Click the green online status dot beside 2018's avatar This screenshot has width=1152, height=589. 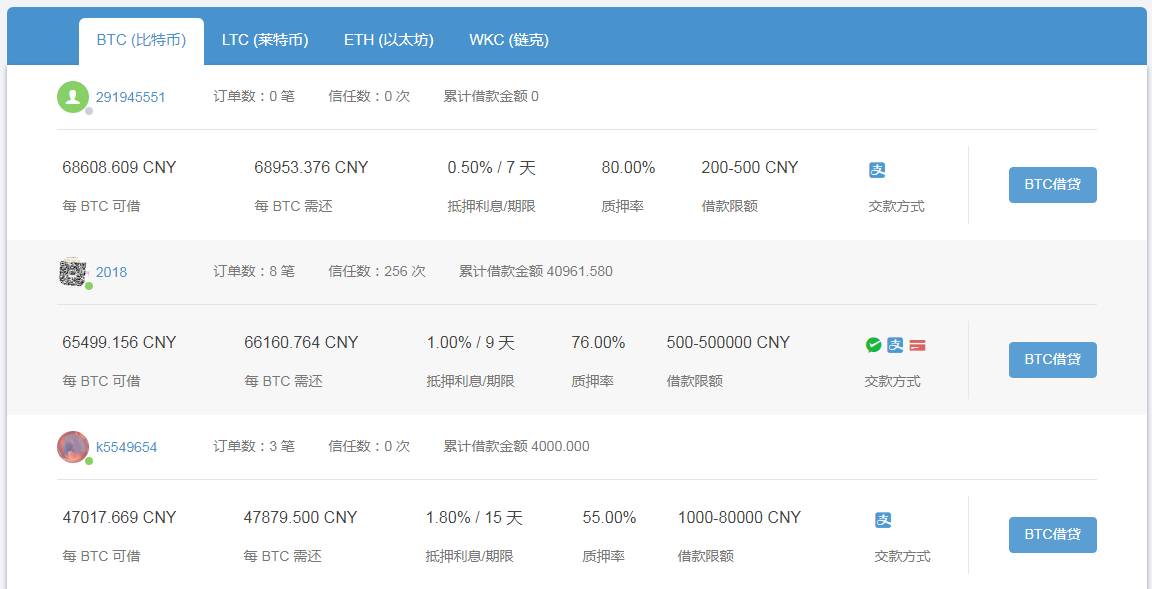point(86,284)
